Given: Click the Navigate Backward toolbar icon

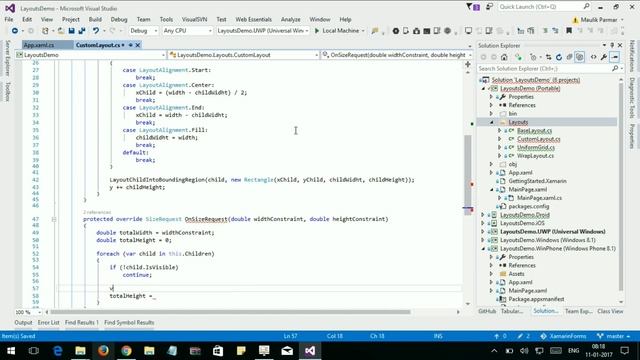Looking at the screenshot, I should click(15, 31).
